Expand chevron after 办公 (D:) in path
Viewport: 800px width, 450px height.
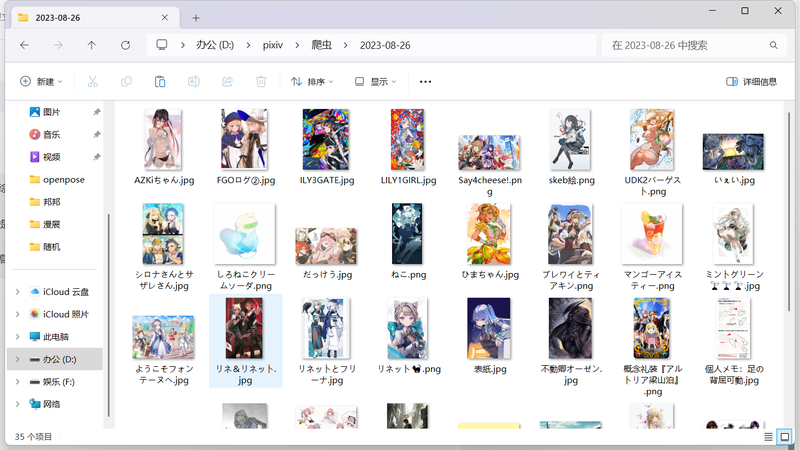tap(248, 45)
